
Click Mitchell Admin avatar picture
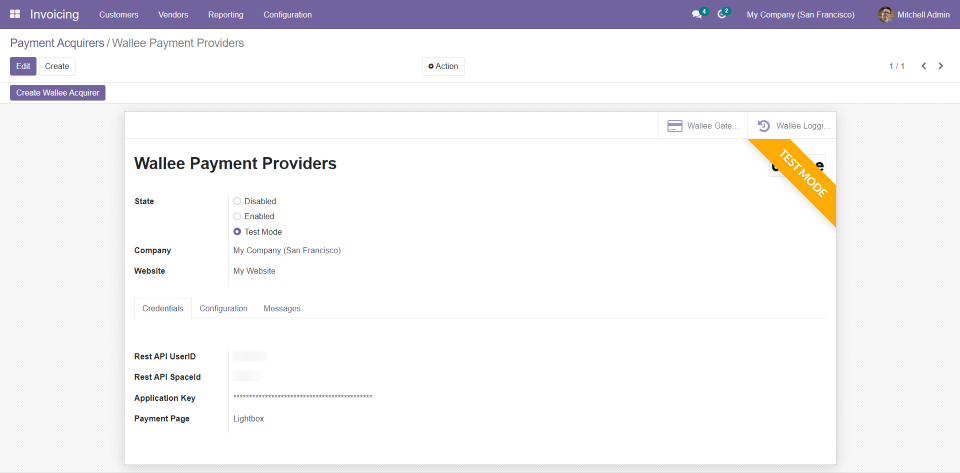coord(885,14)
